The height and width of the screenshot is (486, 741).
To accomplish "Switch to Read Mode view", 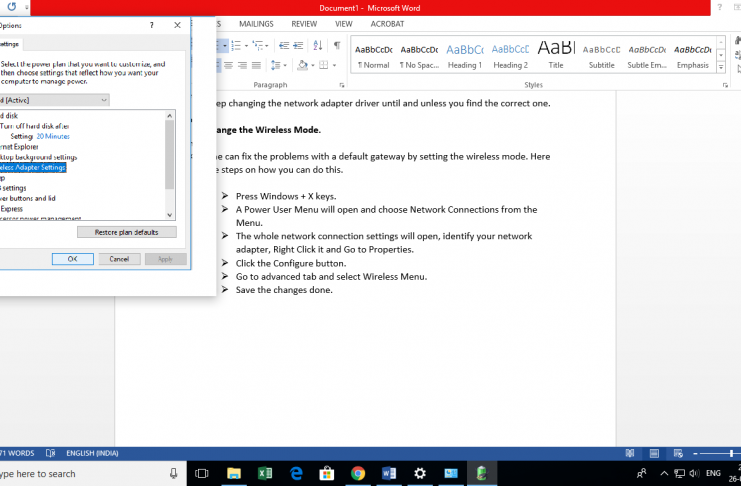I will pyautogui.click(x=630, y=453).
